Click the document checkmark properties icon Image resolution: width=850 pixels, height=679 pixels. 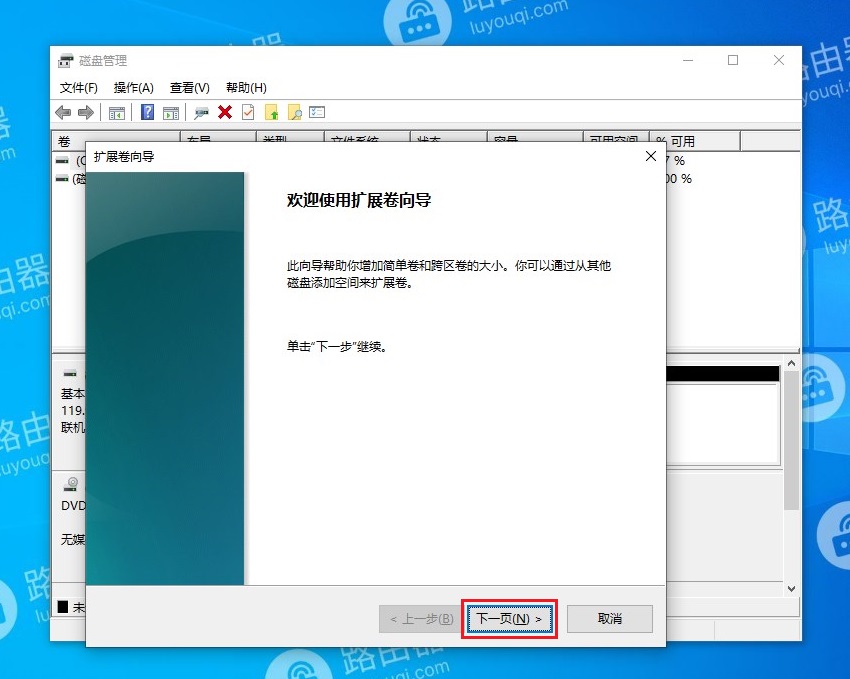point(248,112)
